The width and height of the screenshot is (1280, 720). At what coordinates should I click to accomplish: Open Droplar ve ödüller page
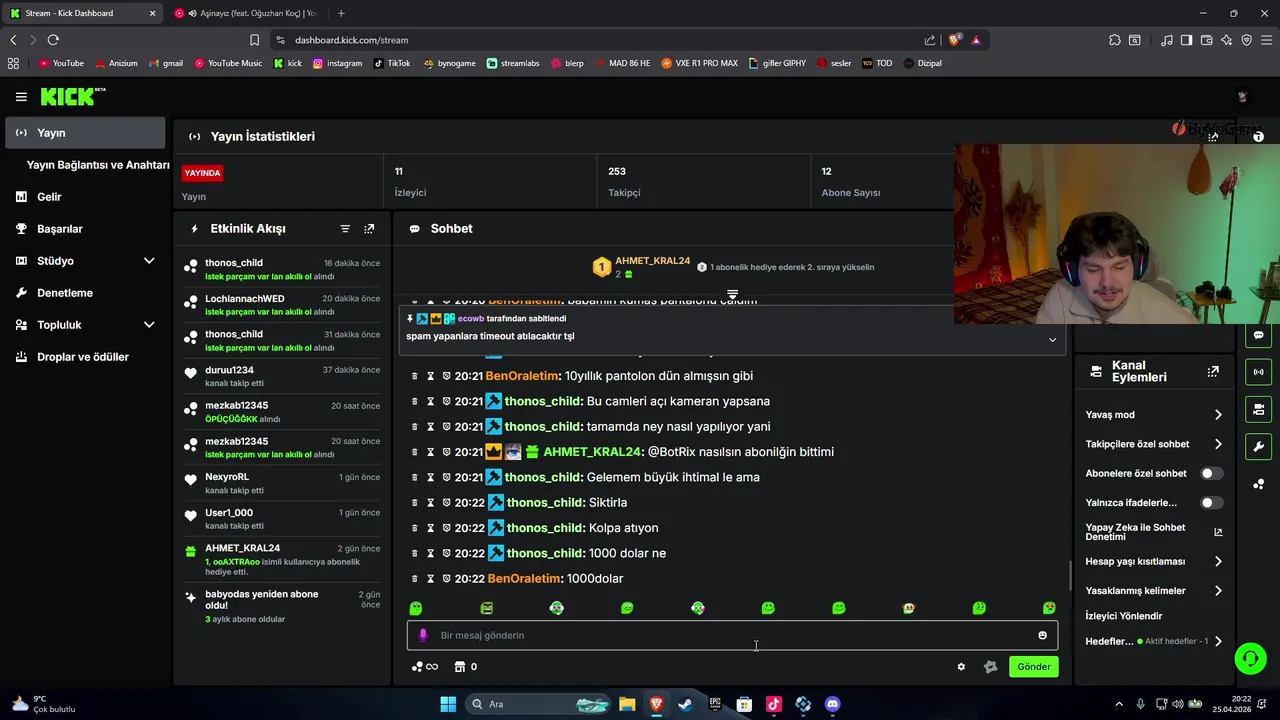85,357
